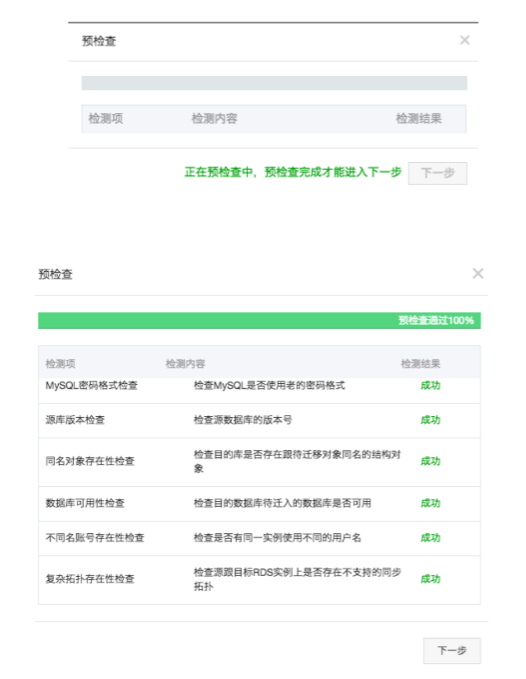Screen dimensions: 526x679
Task: Click 成功 result for 不同名账号存在性检查
Action: pyautogui.click(x=430, y=538)
